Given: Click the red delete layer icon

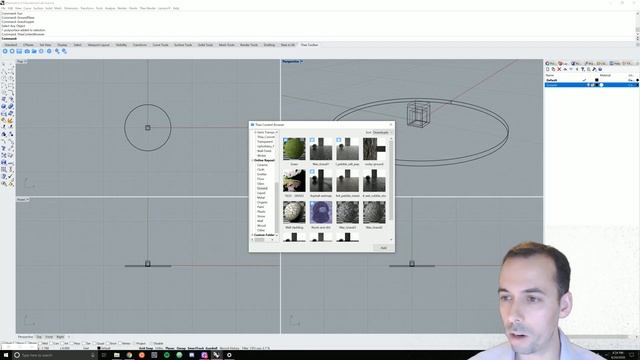Looking at the screenshot, I should (x=559, y=69).
